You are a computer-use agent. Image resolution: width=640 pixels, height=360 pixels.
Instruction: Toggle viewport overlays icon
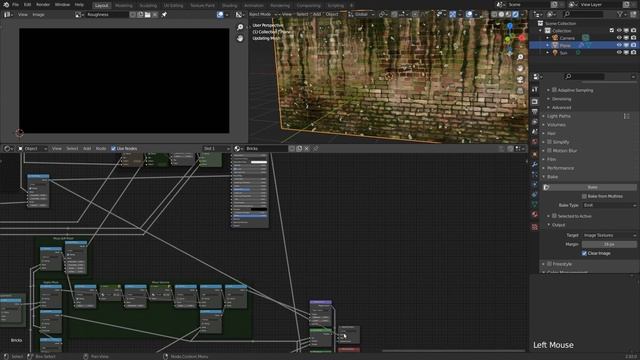pyautogui.click(x=470, y=14)
